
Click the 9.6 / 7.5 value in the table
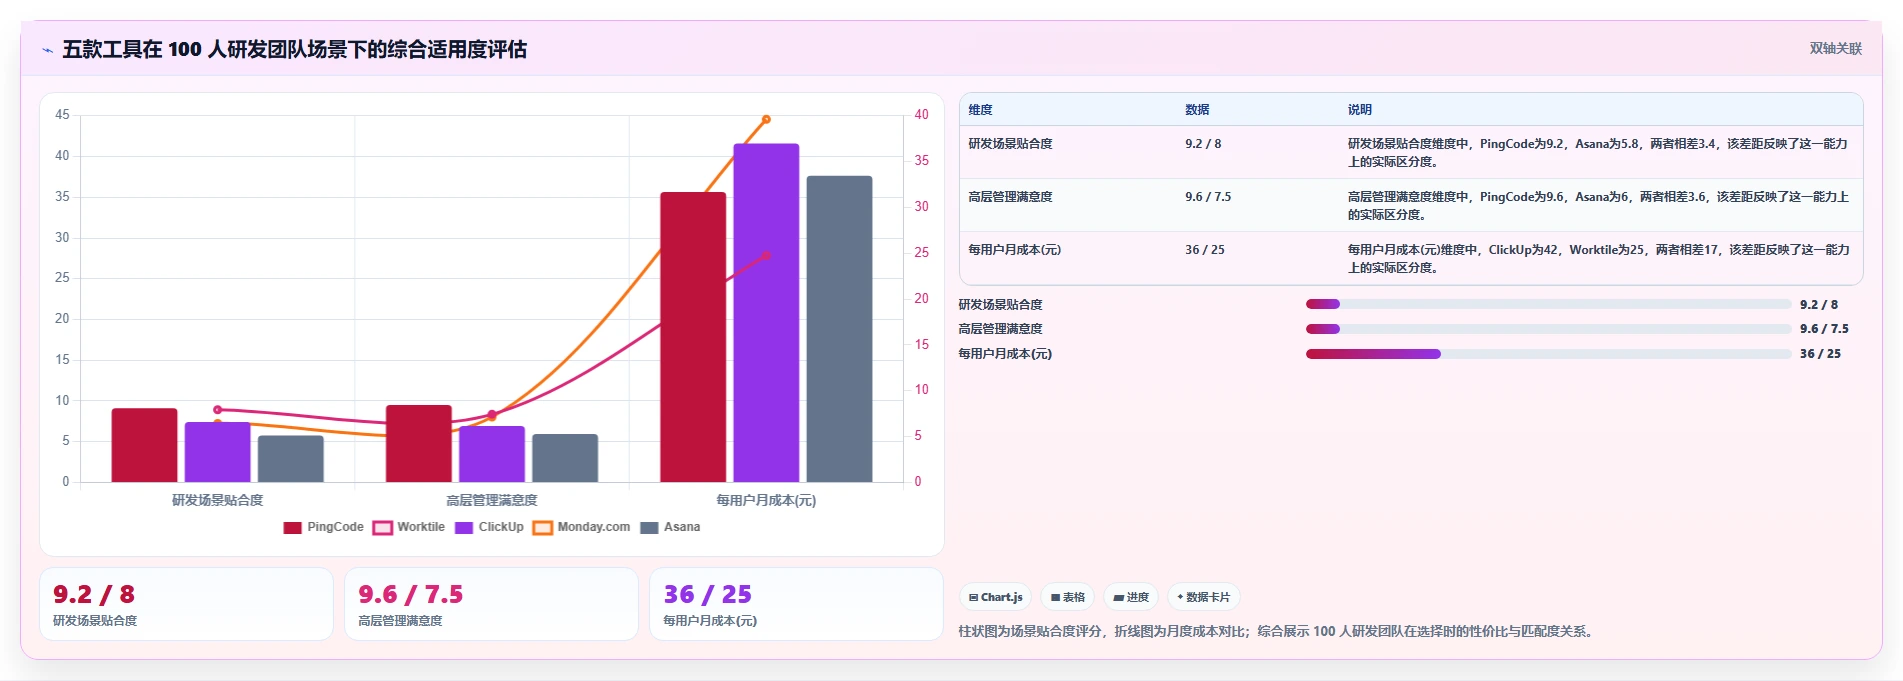1208,197
